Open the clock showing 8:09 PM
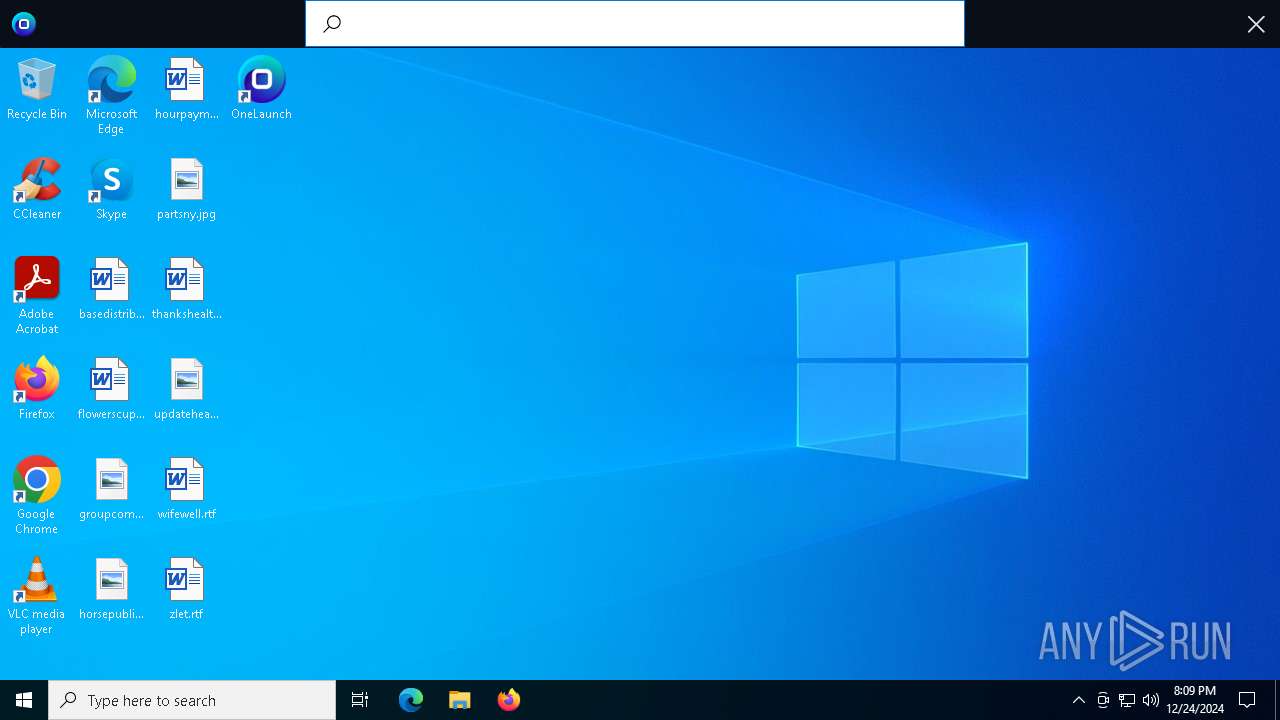The height and width of the screenshot is (720, 1280). click(x=1195, y=700)
